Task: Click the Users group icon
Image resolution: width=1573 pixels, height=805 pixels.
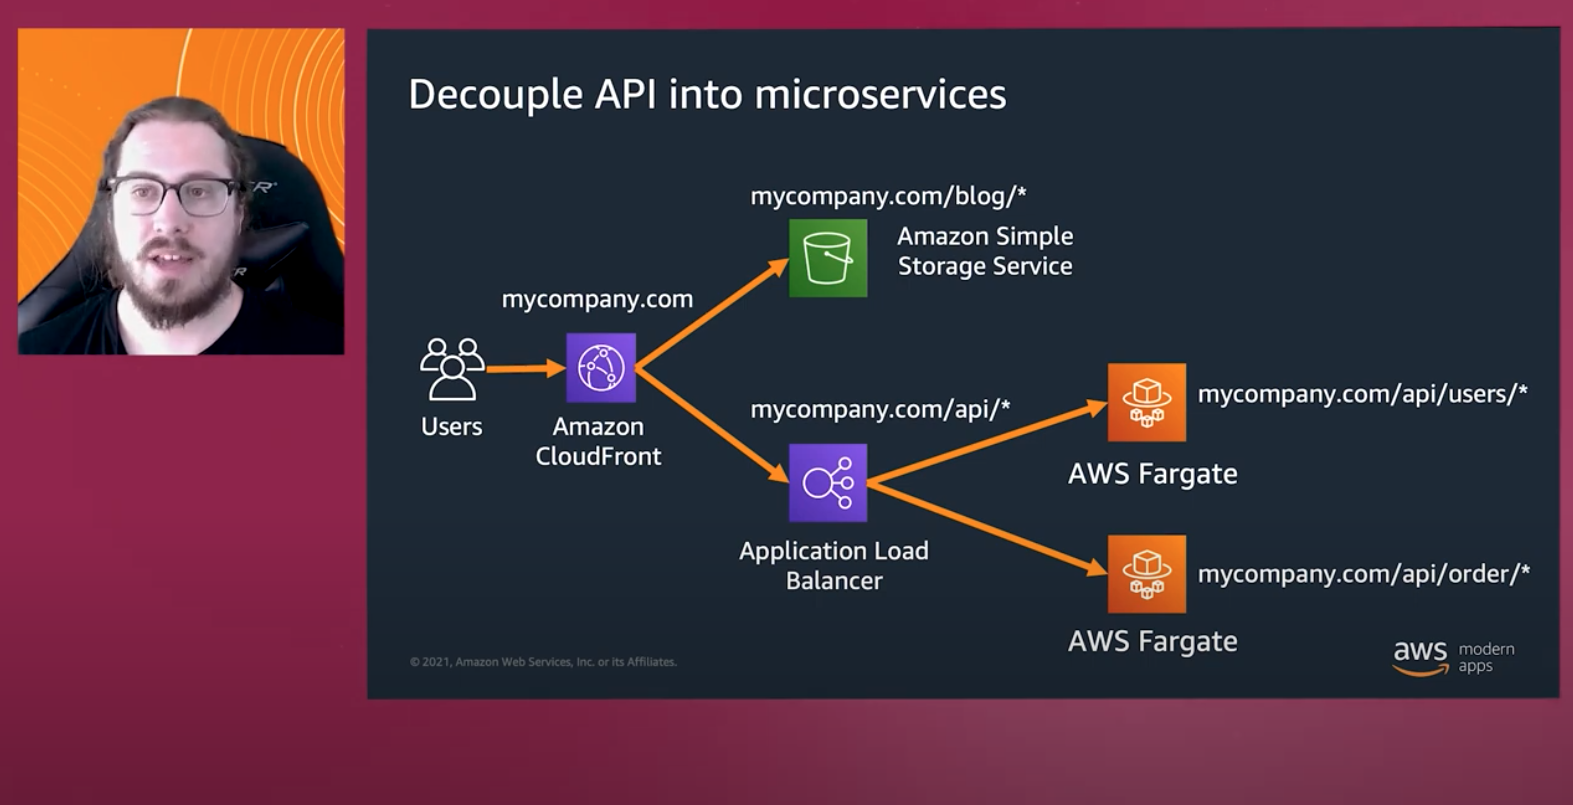Action: [x=452, y=369]
